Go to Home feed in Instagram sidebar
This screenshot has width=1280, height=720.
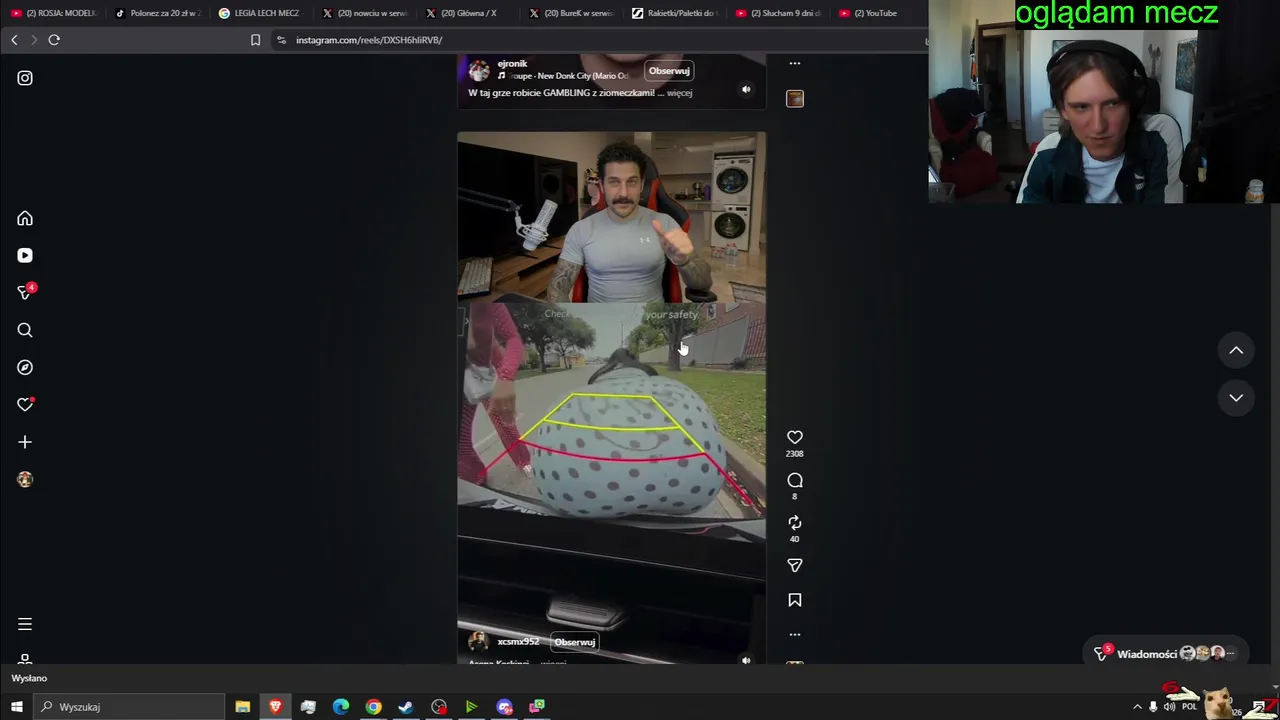pyautogui.click(x=25, y=218)
